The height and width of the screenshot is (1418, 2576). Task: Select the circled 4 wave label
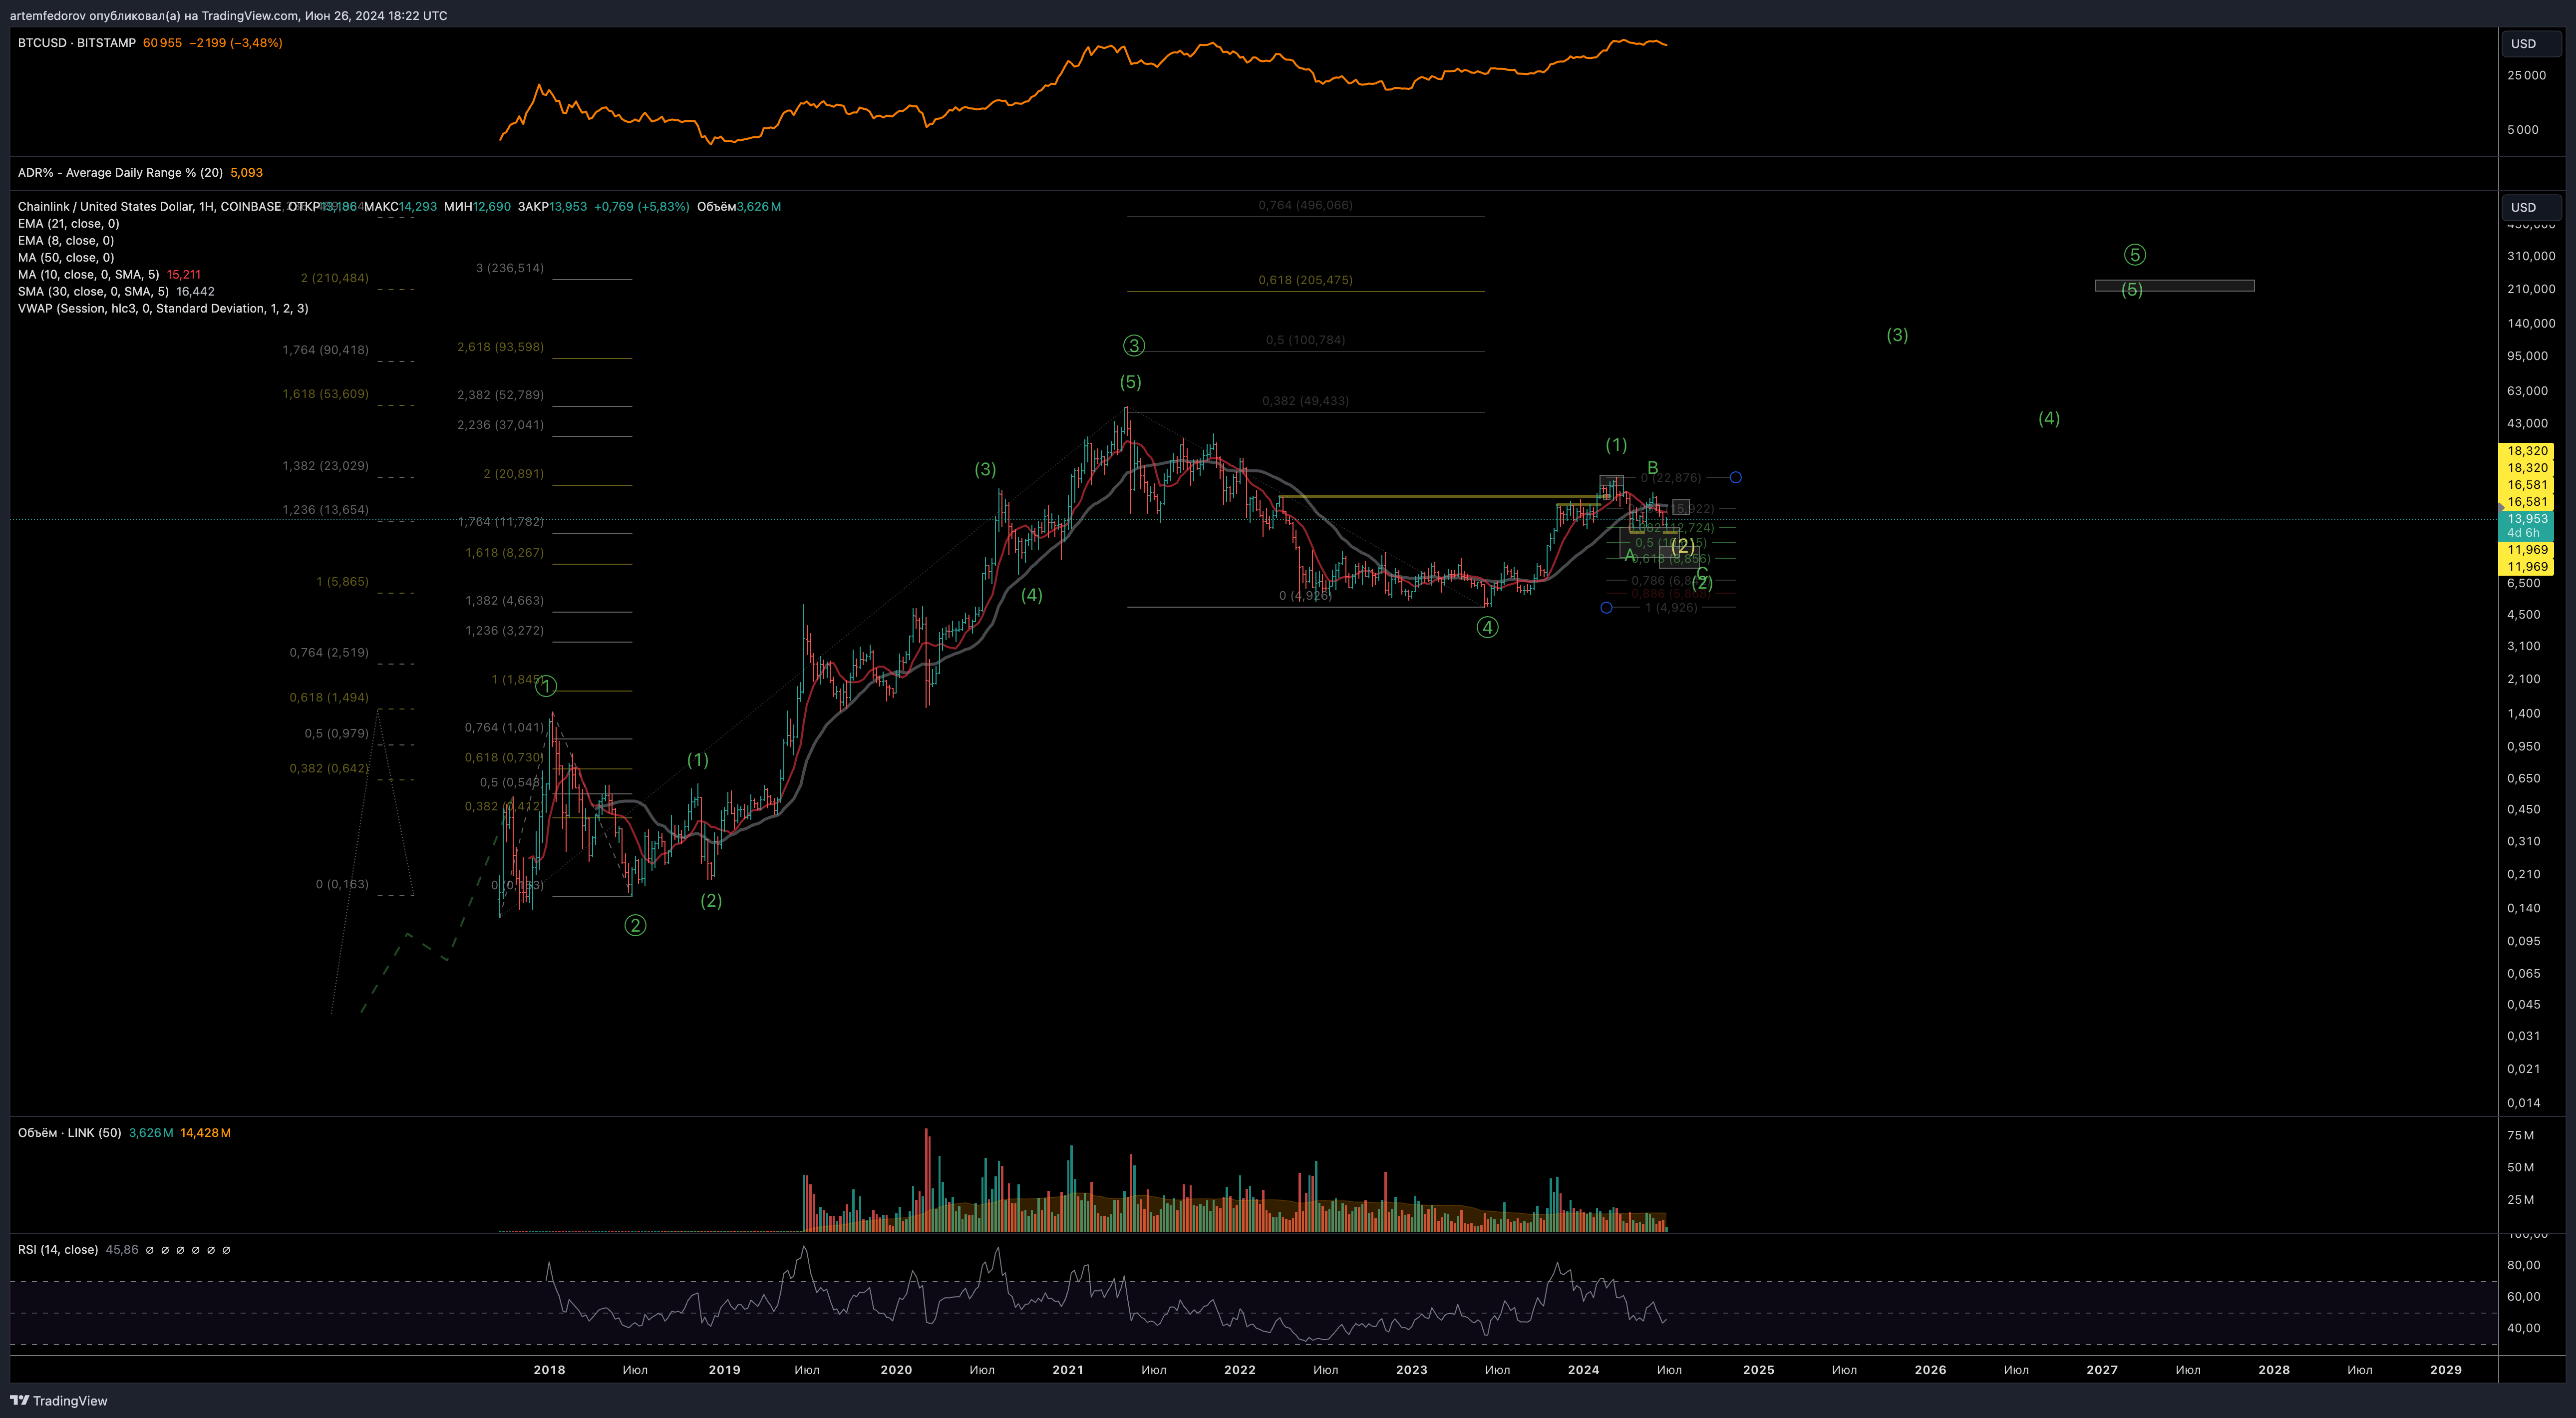tap(1488, 627)
